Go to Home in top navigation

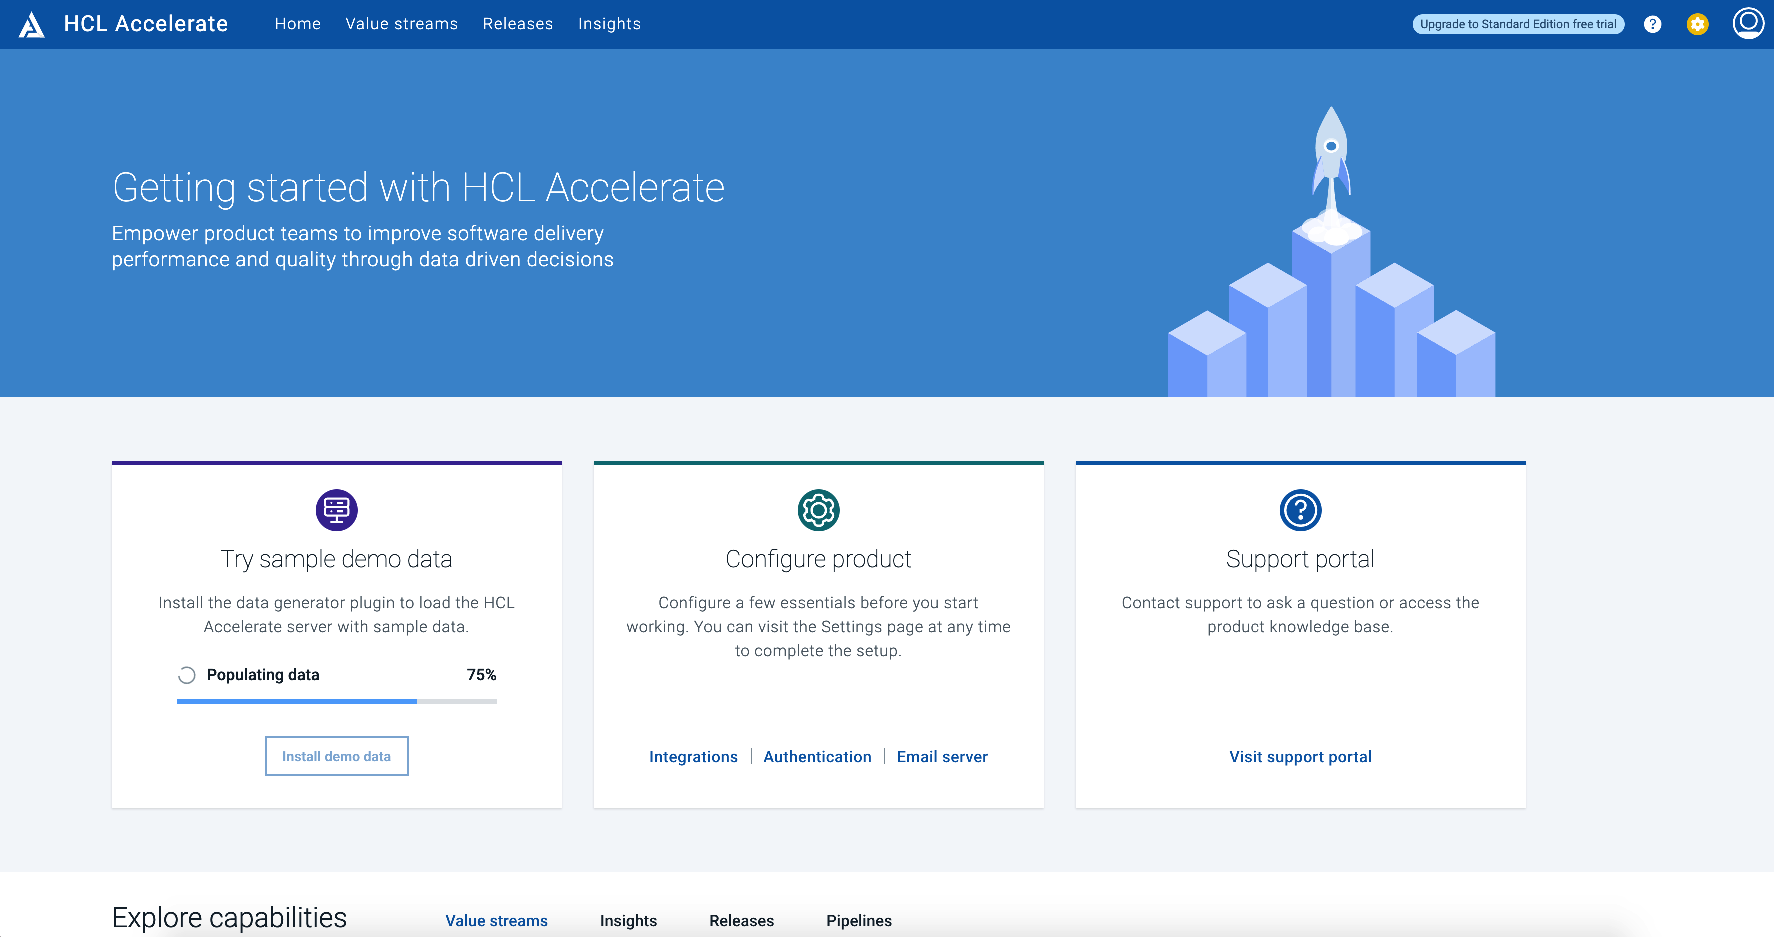[298, 24]
